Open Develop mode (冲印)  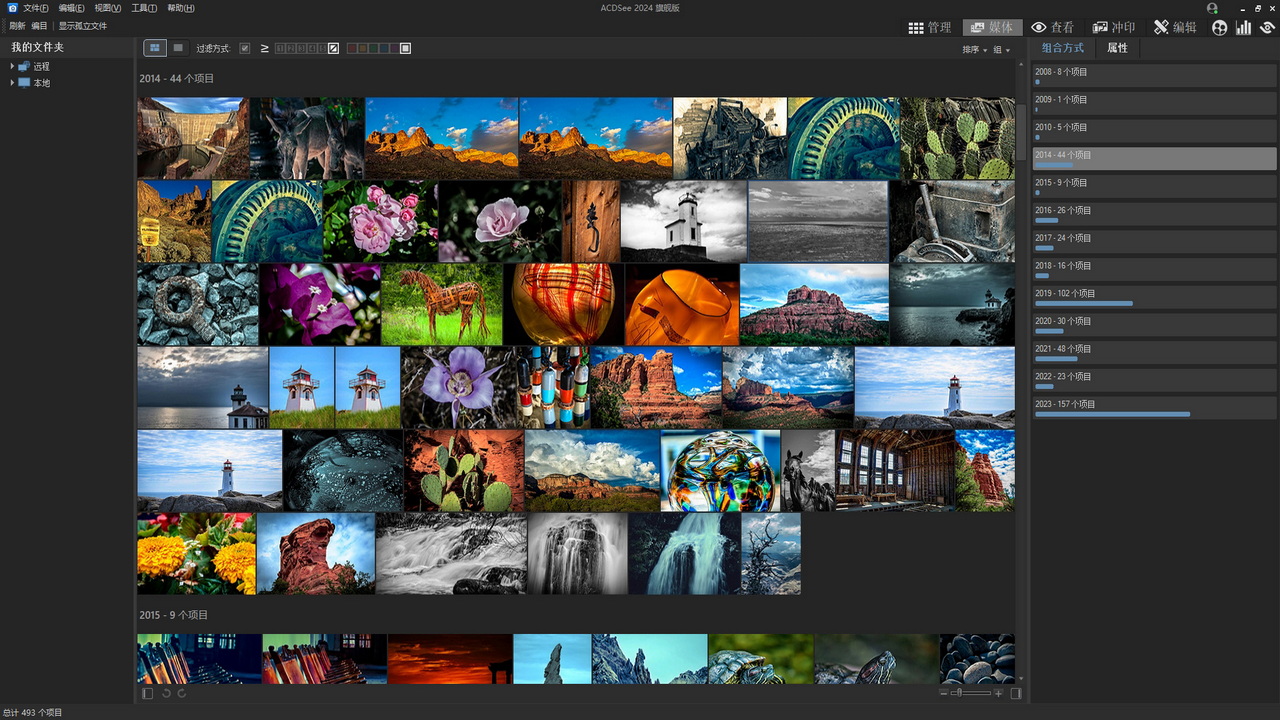pyautogui.click(x=1114, y=27)
